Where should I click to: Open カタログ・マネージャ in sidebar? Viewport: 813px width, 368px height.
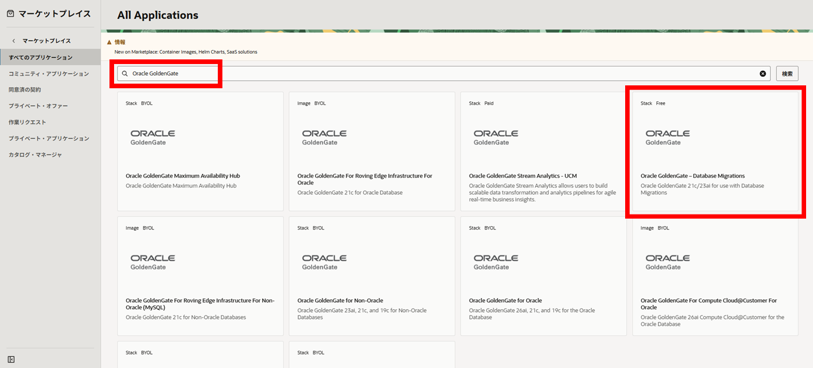[x=35, y=154]
